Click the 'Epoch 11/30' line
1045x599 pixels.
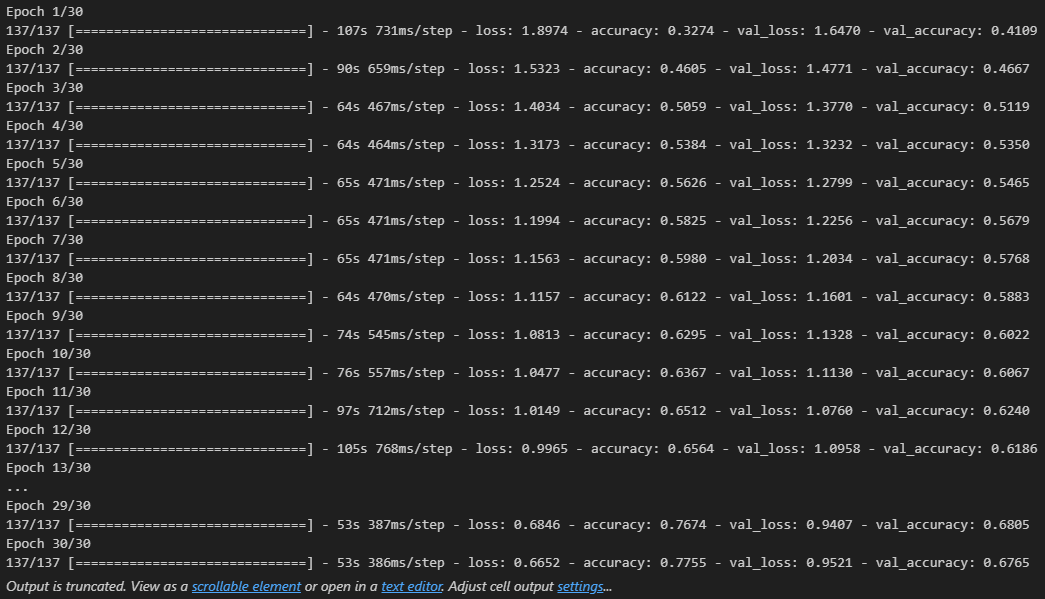[49, 391]
